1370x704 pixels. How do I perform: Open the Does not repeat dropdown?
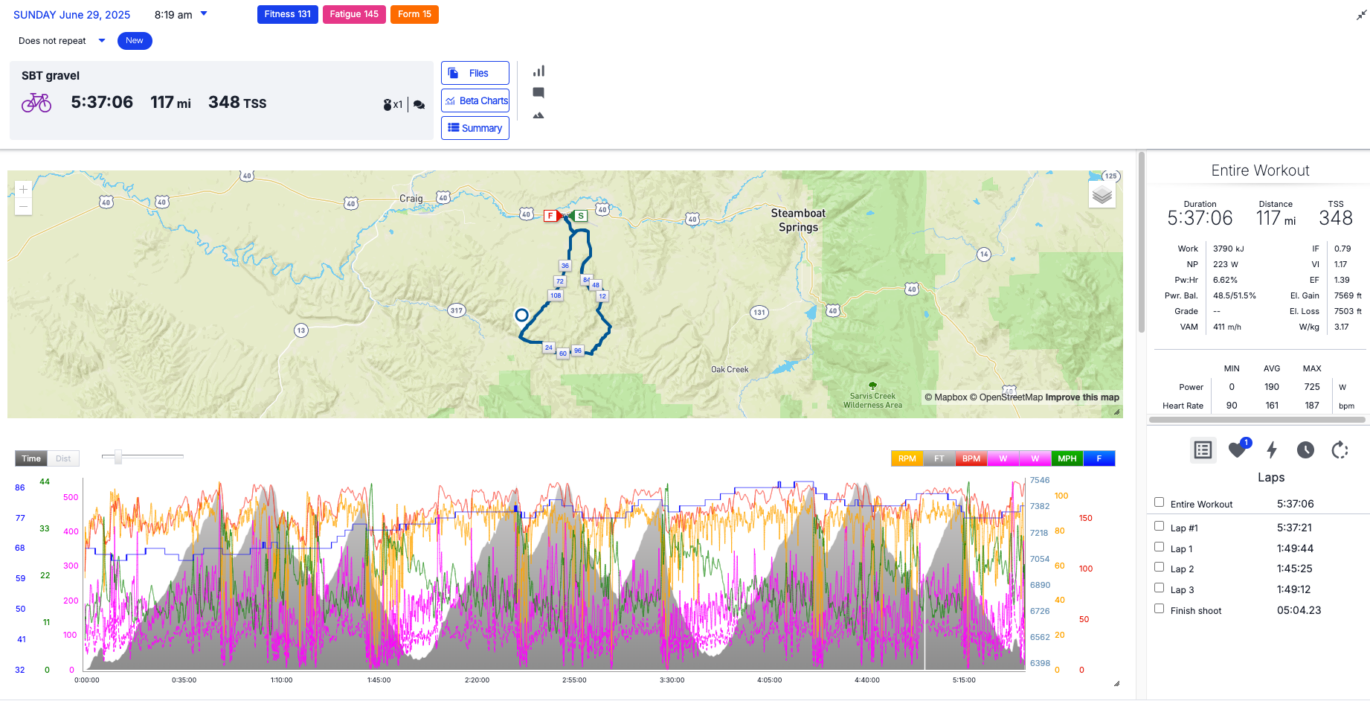(x=58, y=41)
